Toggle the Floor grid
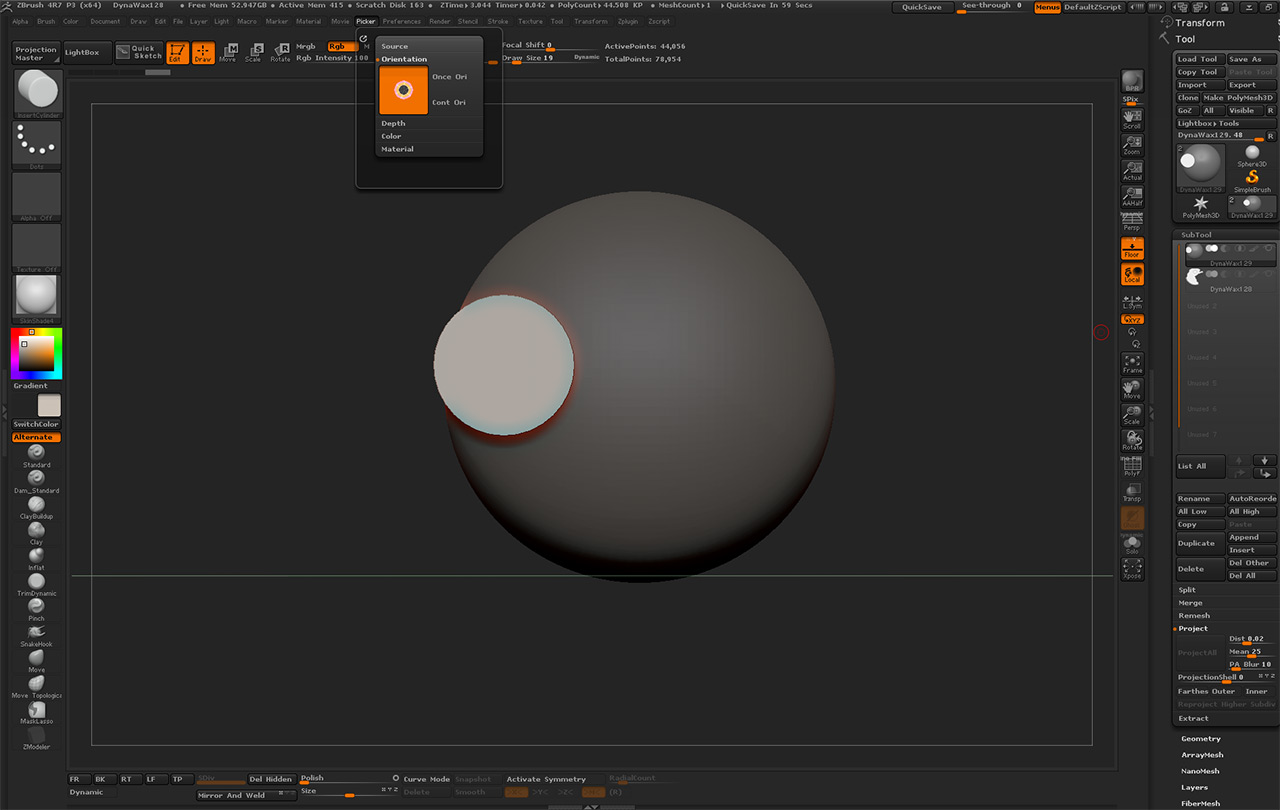This screenshot has height=810, width=1280. 1132,248
